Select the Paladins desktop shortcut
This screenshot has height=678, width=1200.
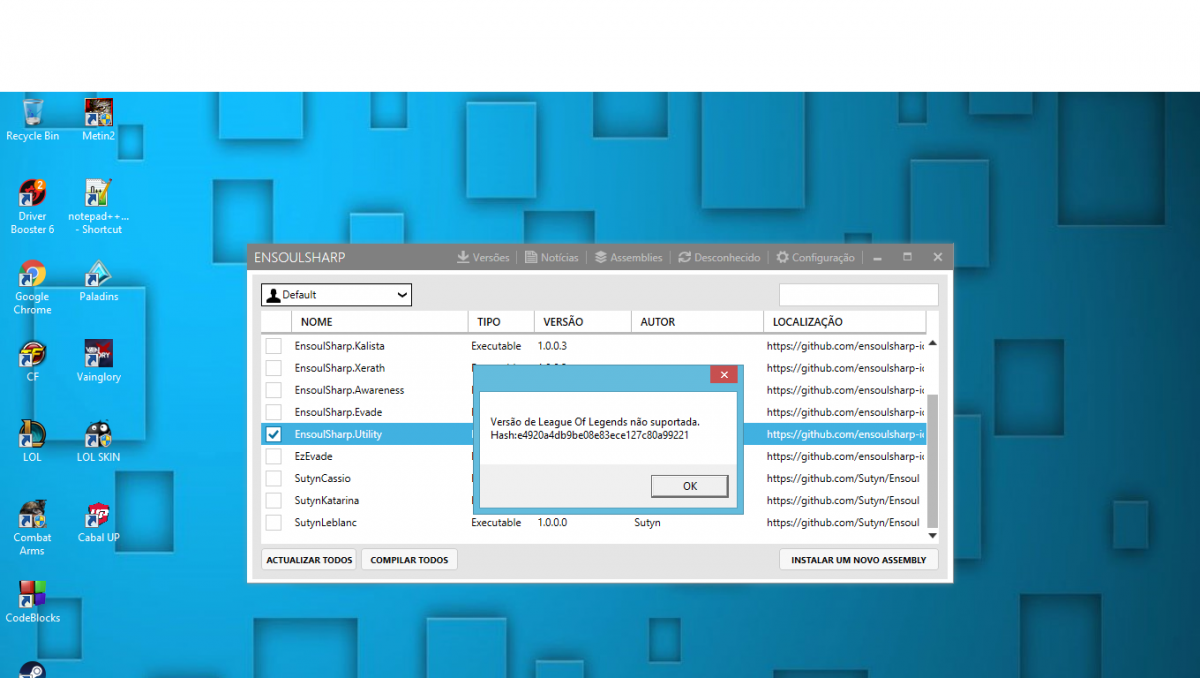pos(98,282)
